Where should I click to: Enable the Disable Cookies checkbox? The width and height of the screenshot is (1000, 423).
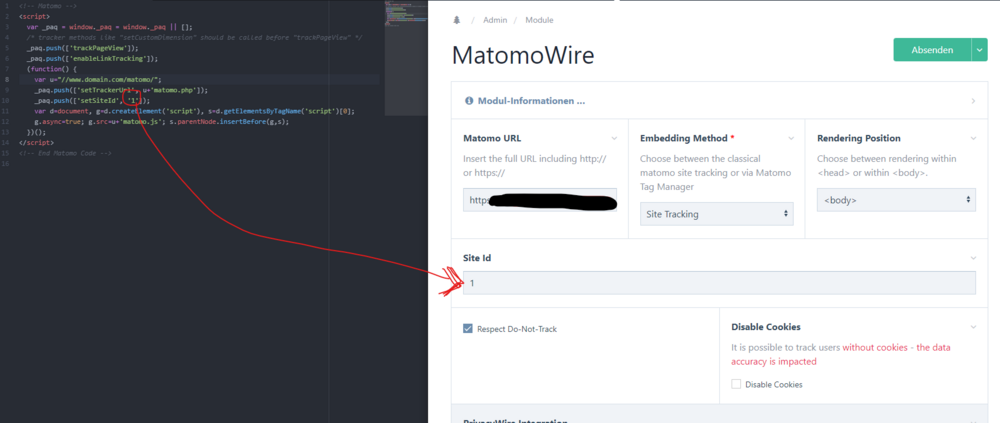[737, 384]
